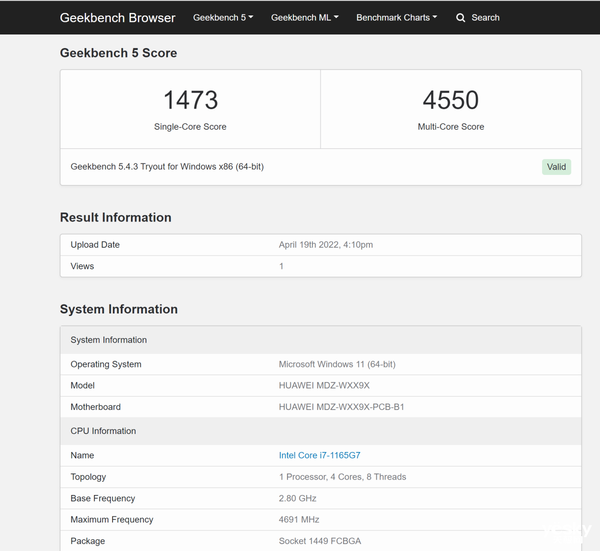Select the Maximum Frequency value 4691 MHz
Viewport: 600px width, 551px height.
300,519
